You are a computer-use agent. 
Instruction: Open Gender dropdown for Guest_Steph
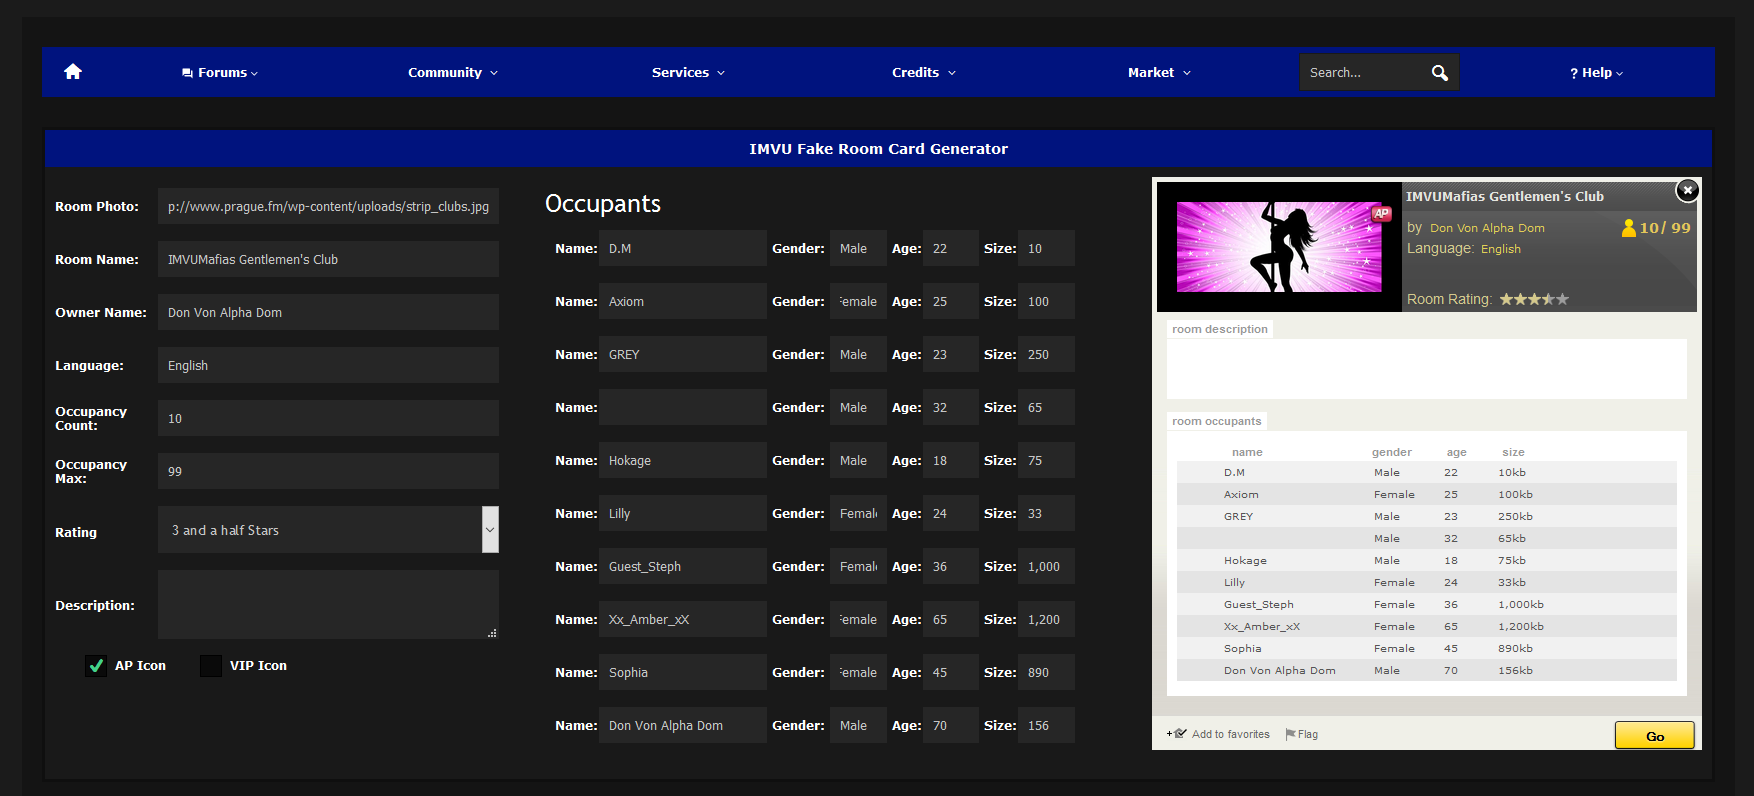coord(858,567)
